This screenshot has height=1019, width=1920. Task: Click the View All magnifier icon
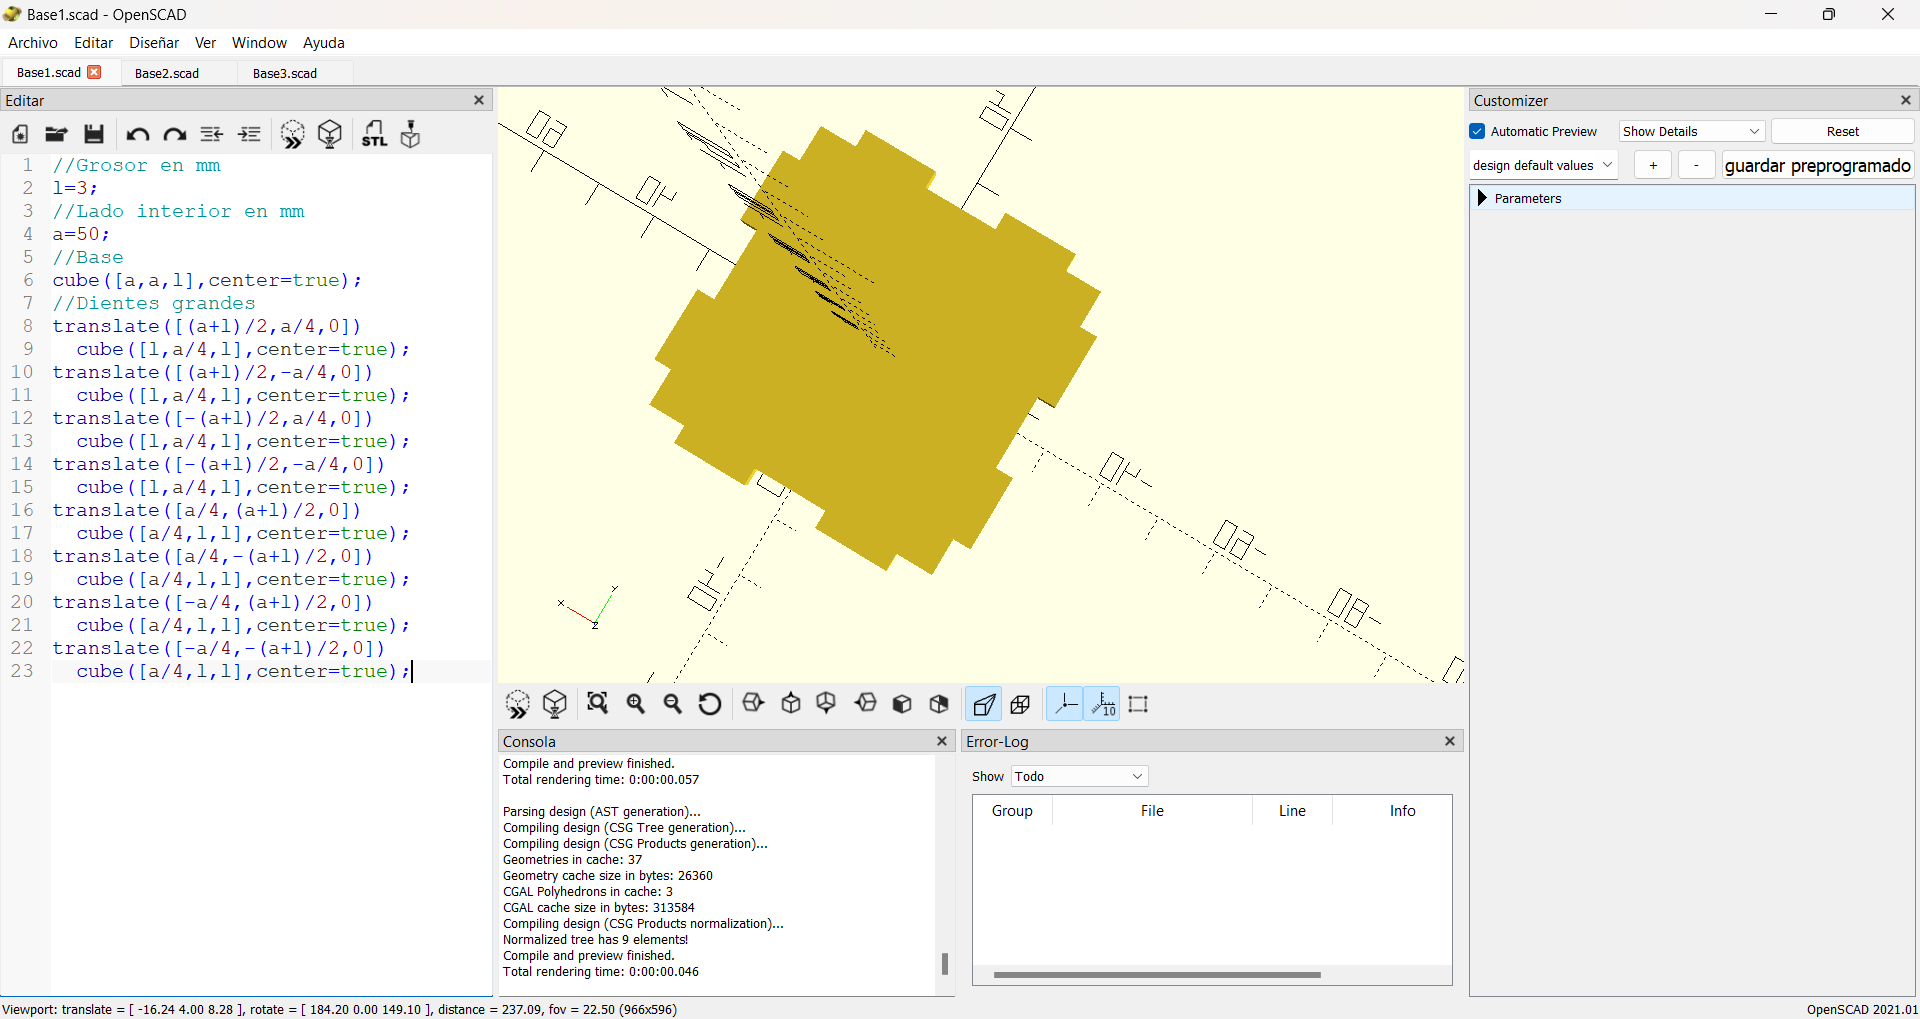click(x=598, y=704)
